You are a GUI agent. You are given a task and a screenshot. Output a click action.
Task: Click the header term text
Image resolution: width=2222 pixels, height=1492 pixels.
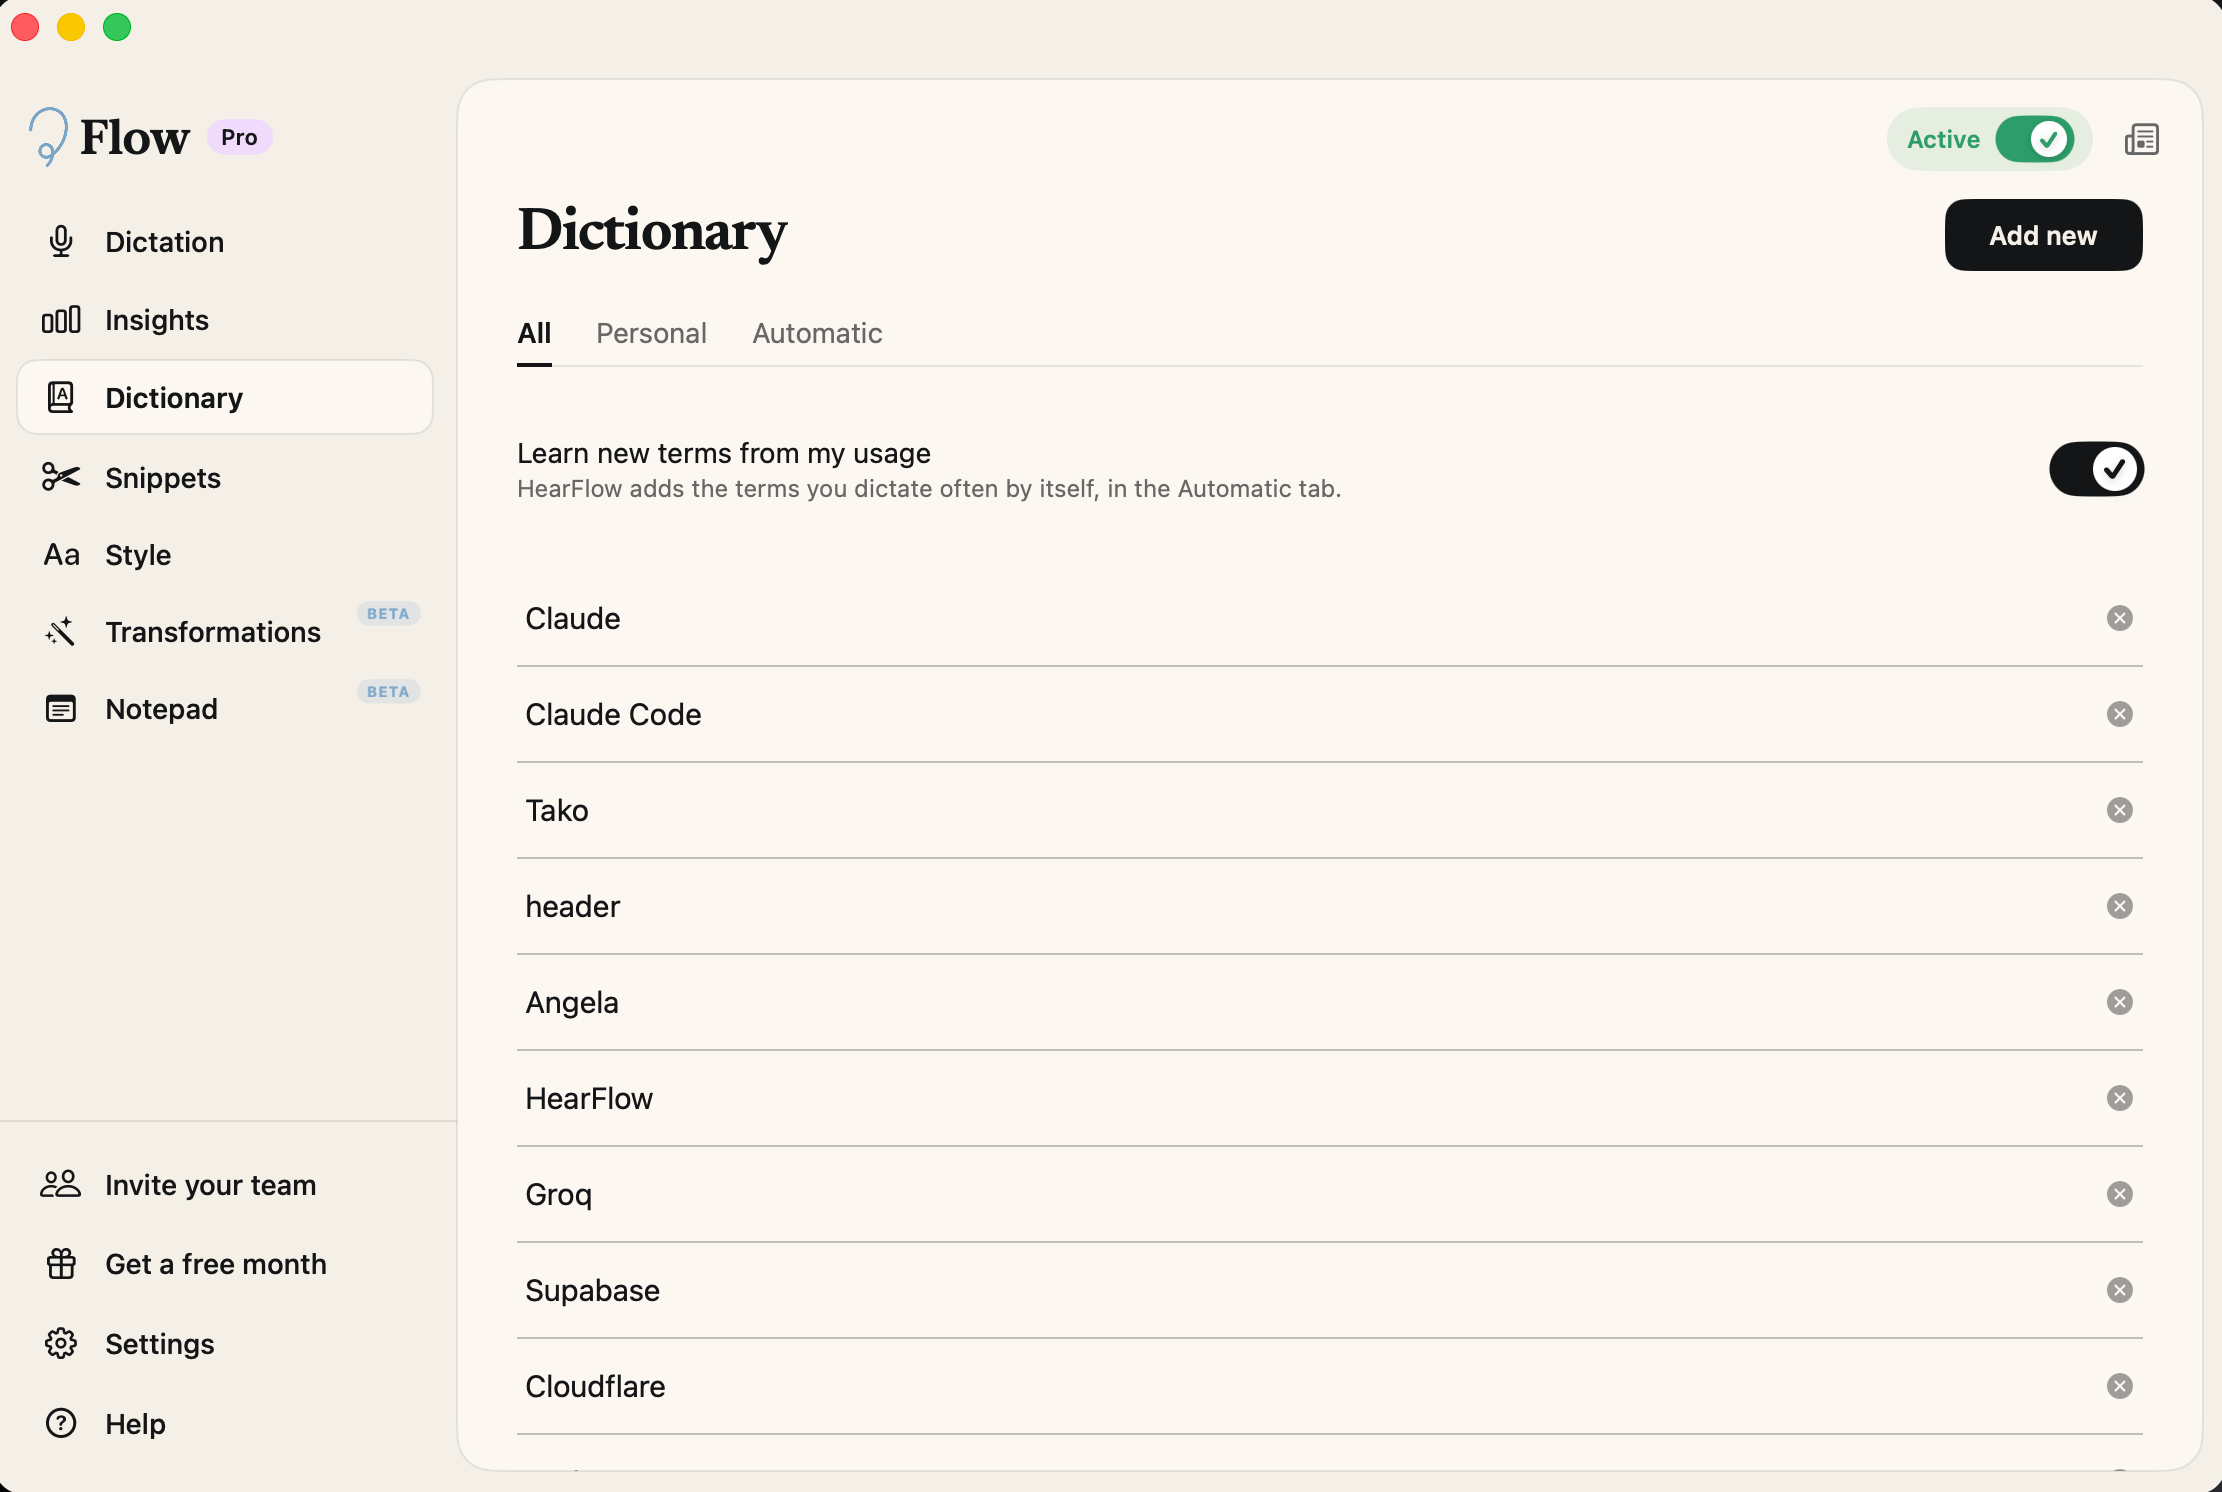(x=573, y=906)
